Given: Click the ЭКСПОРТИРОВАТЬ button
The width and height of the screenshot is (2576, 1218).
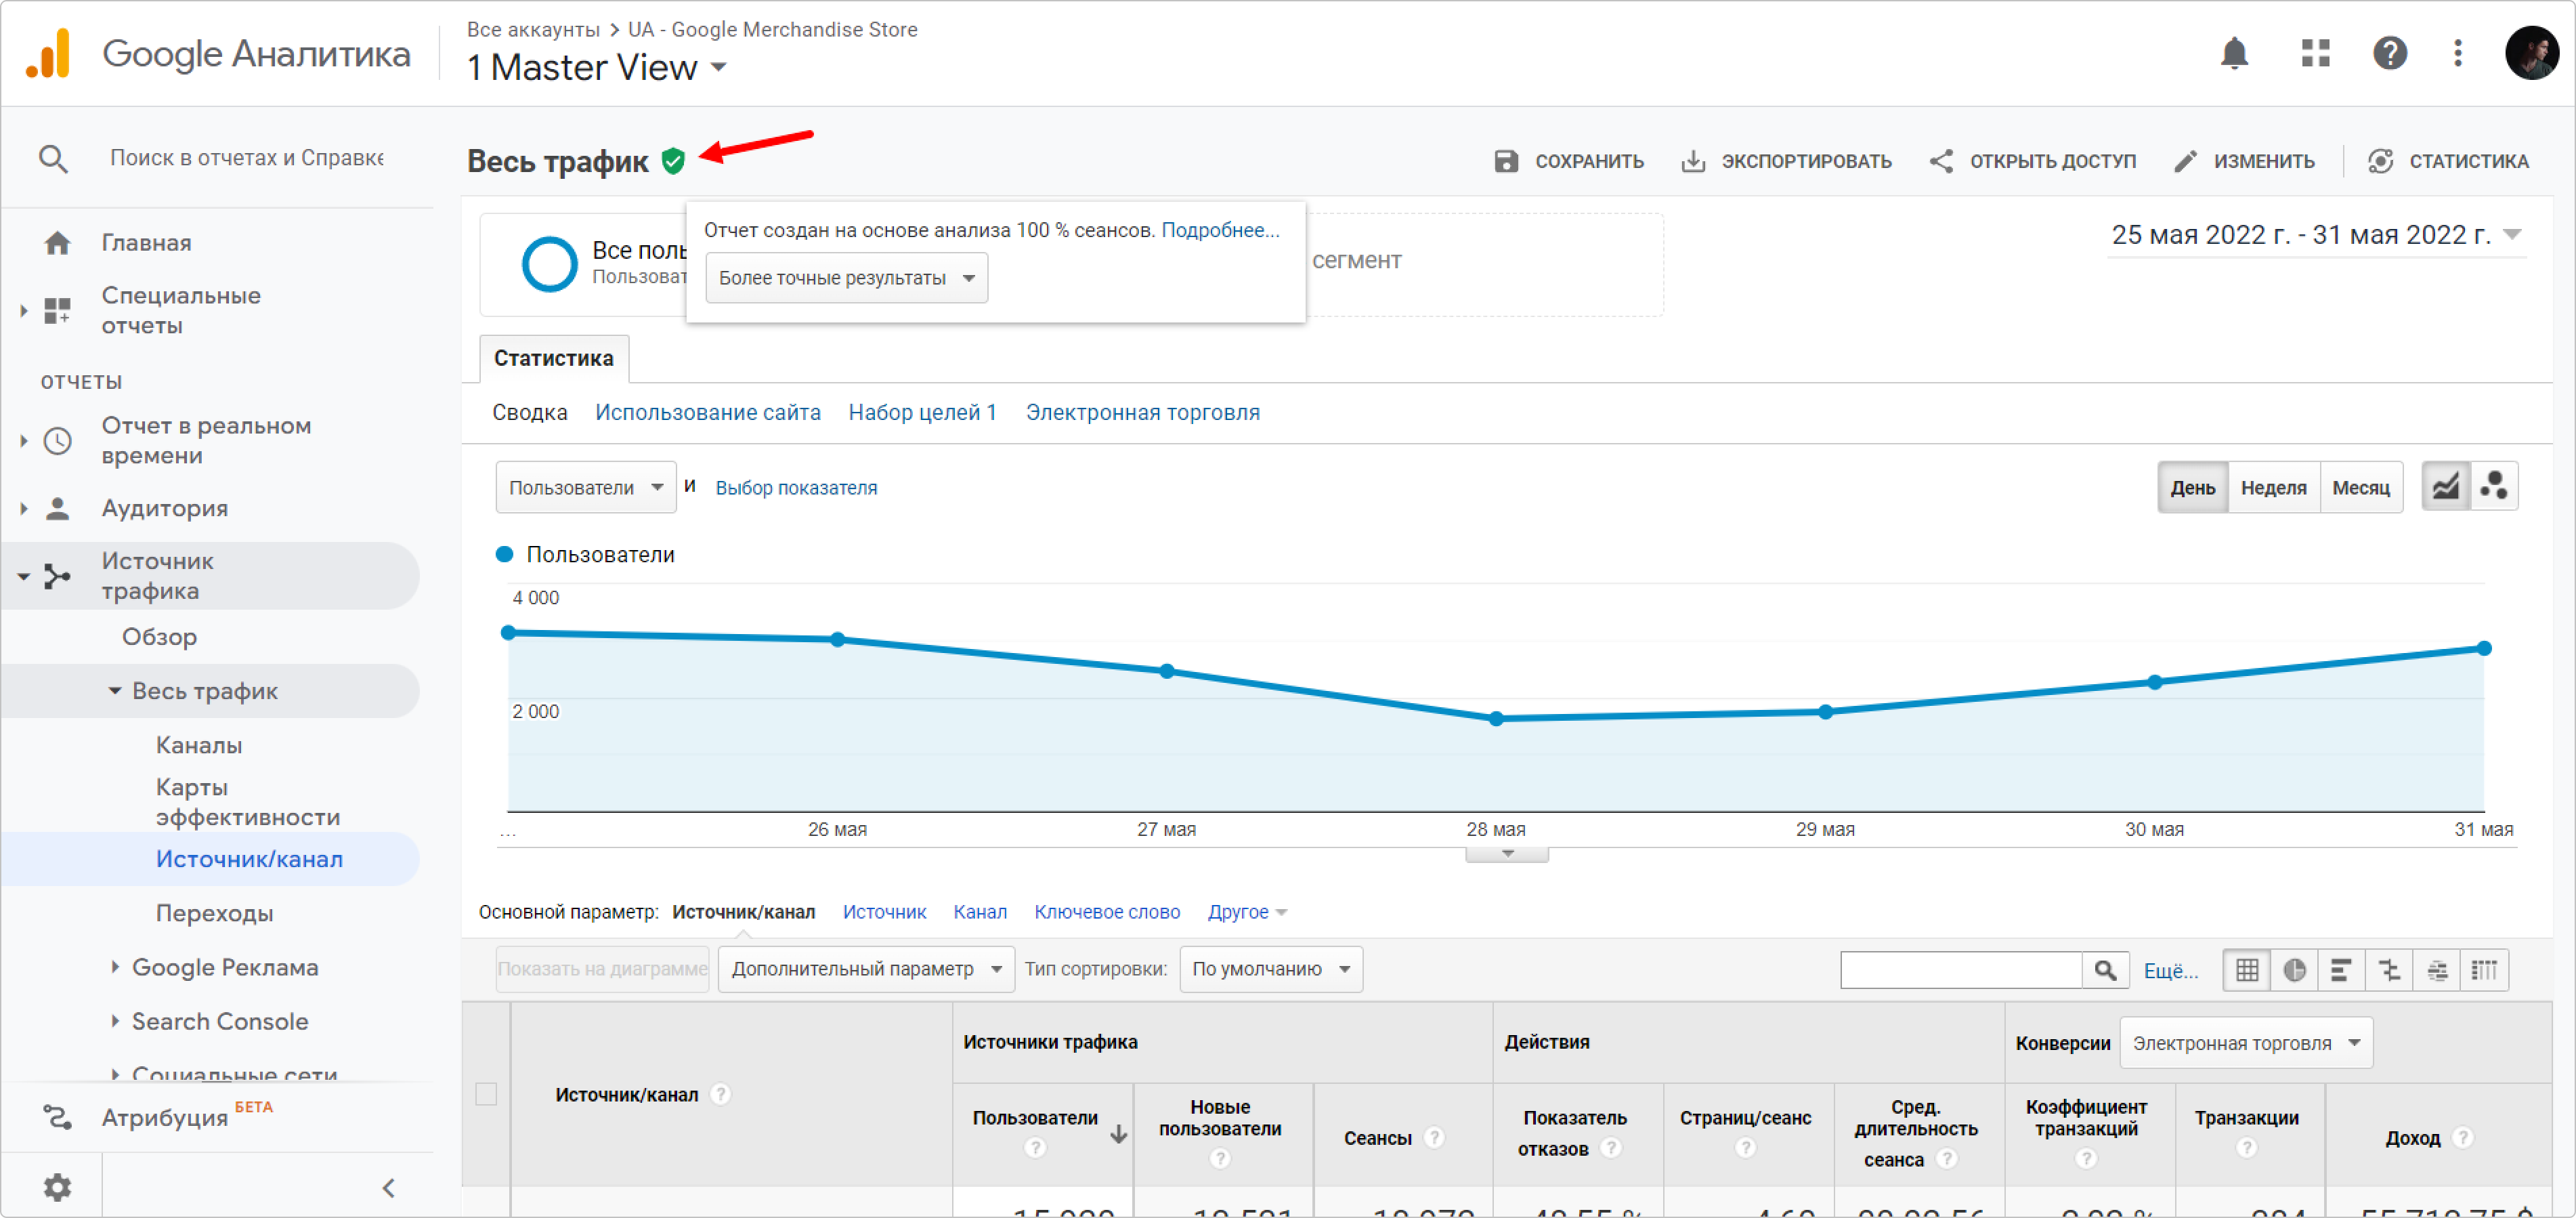Looking at the screenshot, I should pyautogui.click(x=1786, y=162).
